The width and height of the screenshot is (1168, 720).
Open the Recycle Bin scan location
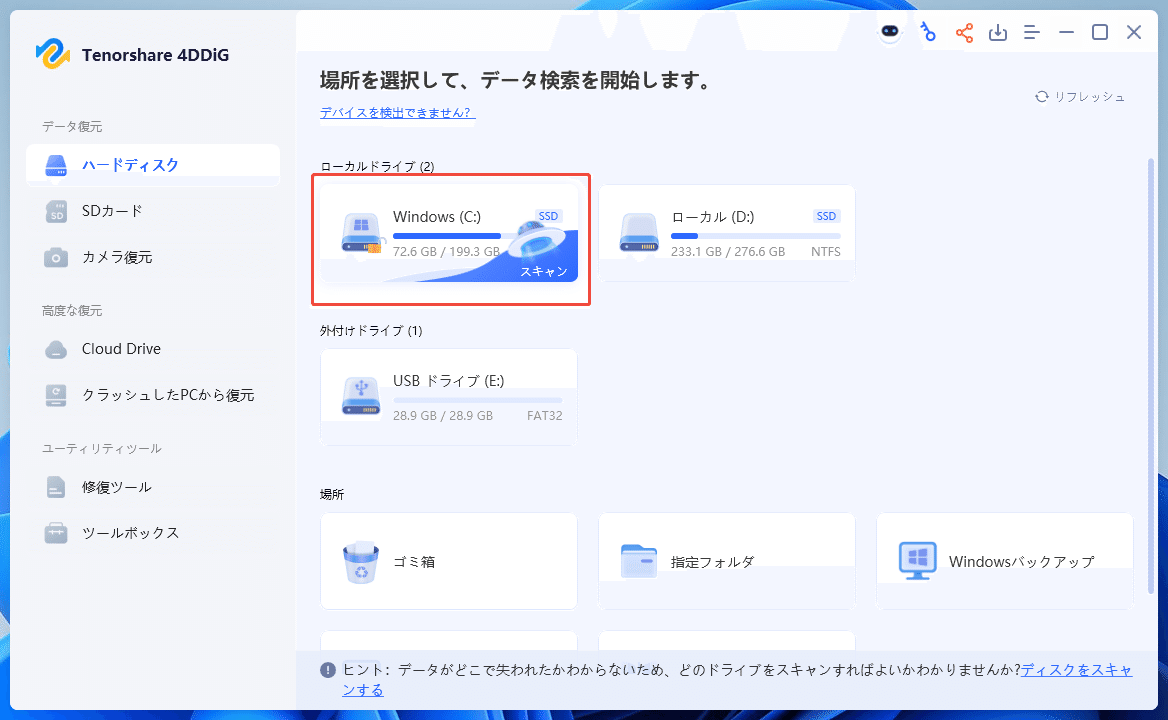coord(448,561)
